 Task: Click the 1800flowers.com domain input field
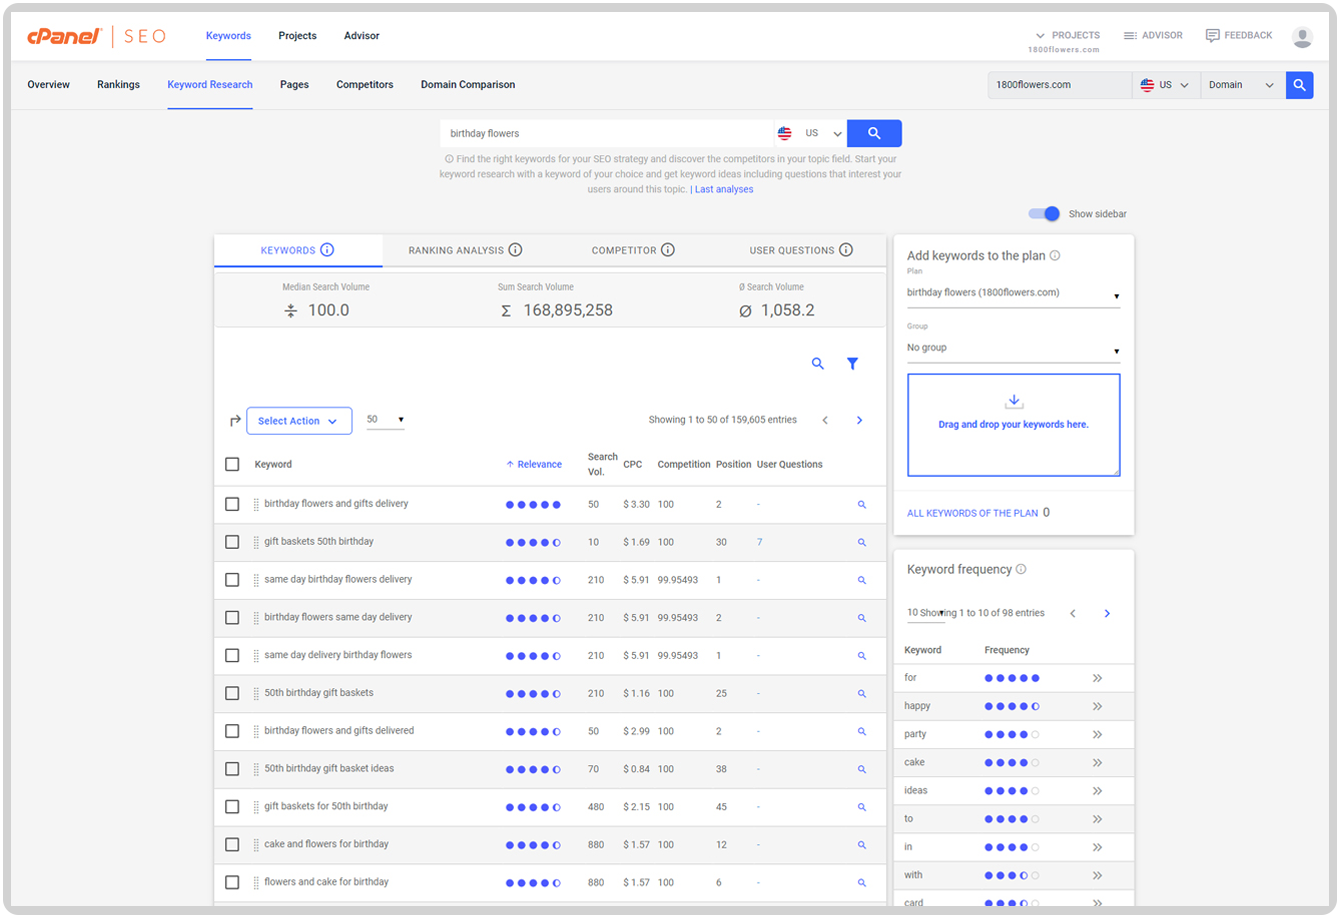coord(1059,85)
